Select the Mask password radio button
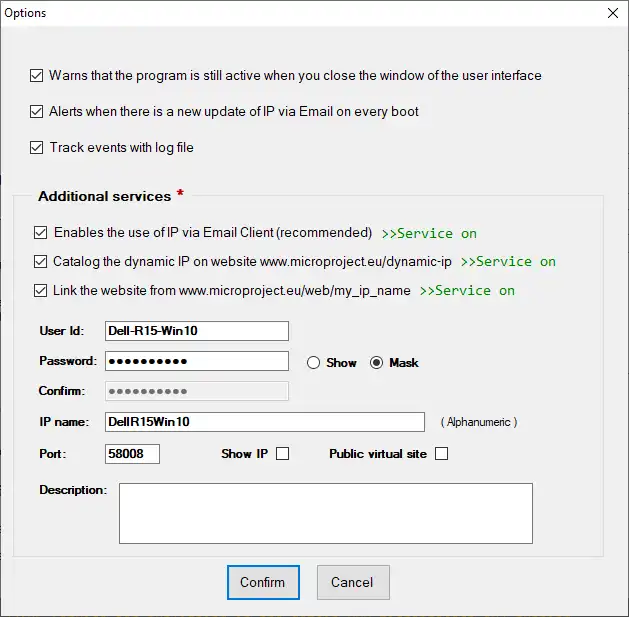629x617 pixels. [x=377, y=363]
